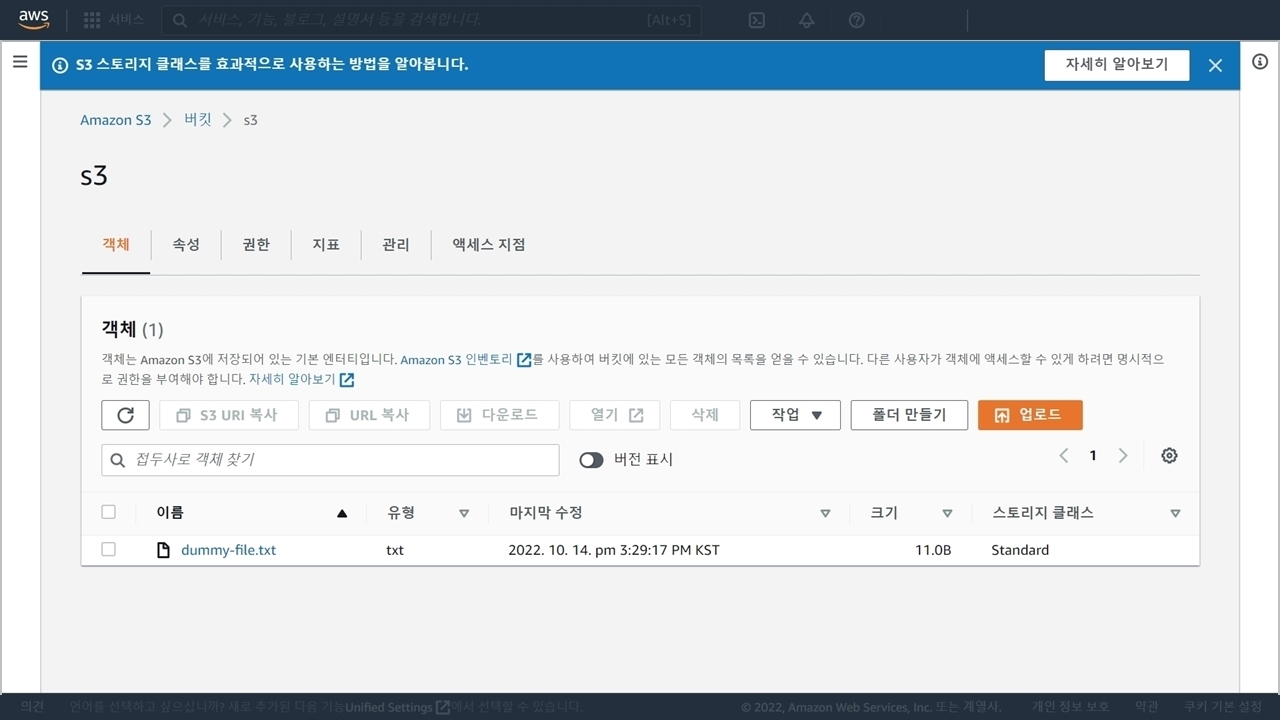This screenshot has height=720, width=1280.
Task: Click the 열기 open button
Action: click(615, 415)
